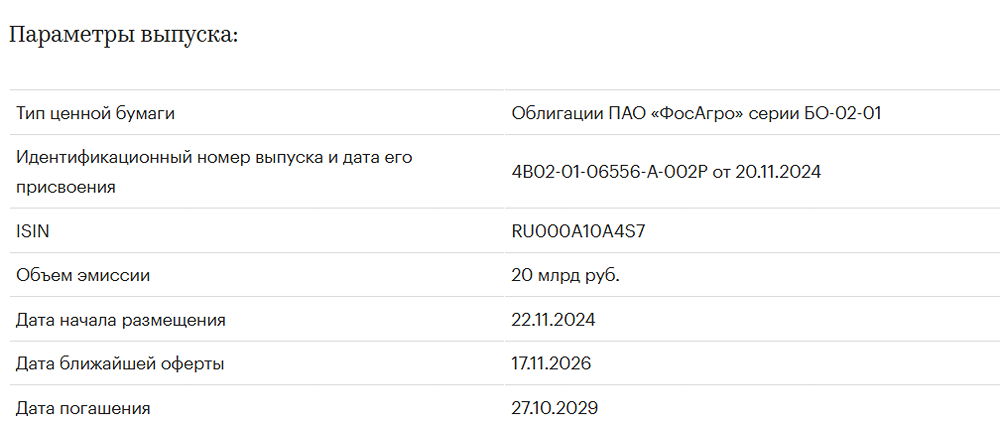Click the nearest offer date 17.11.2026
1000x428 pixels.
(x=551, y=364)
